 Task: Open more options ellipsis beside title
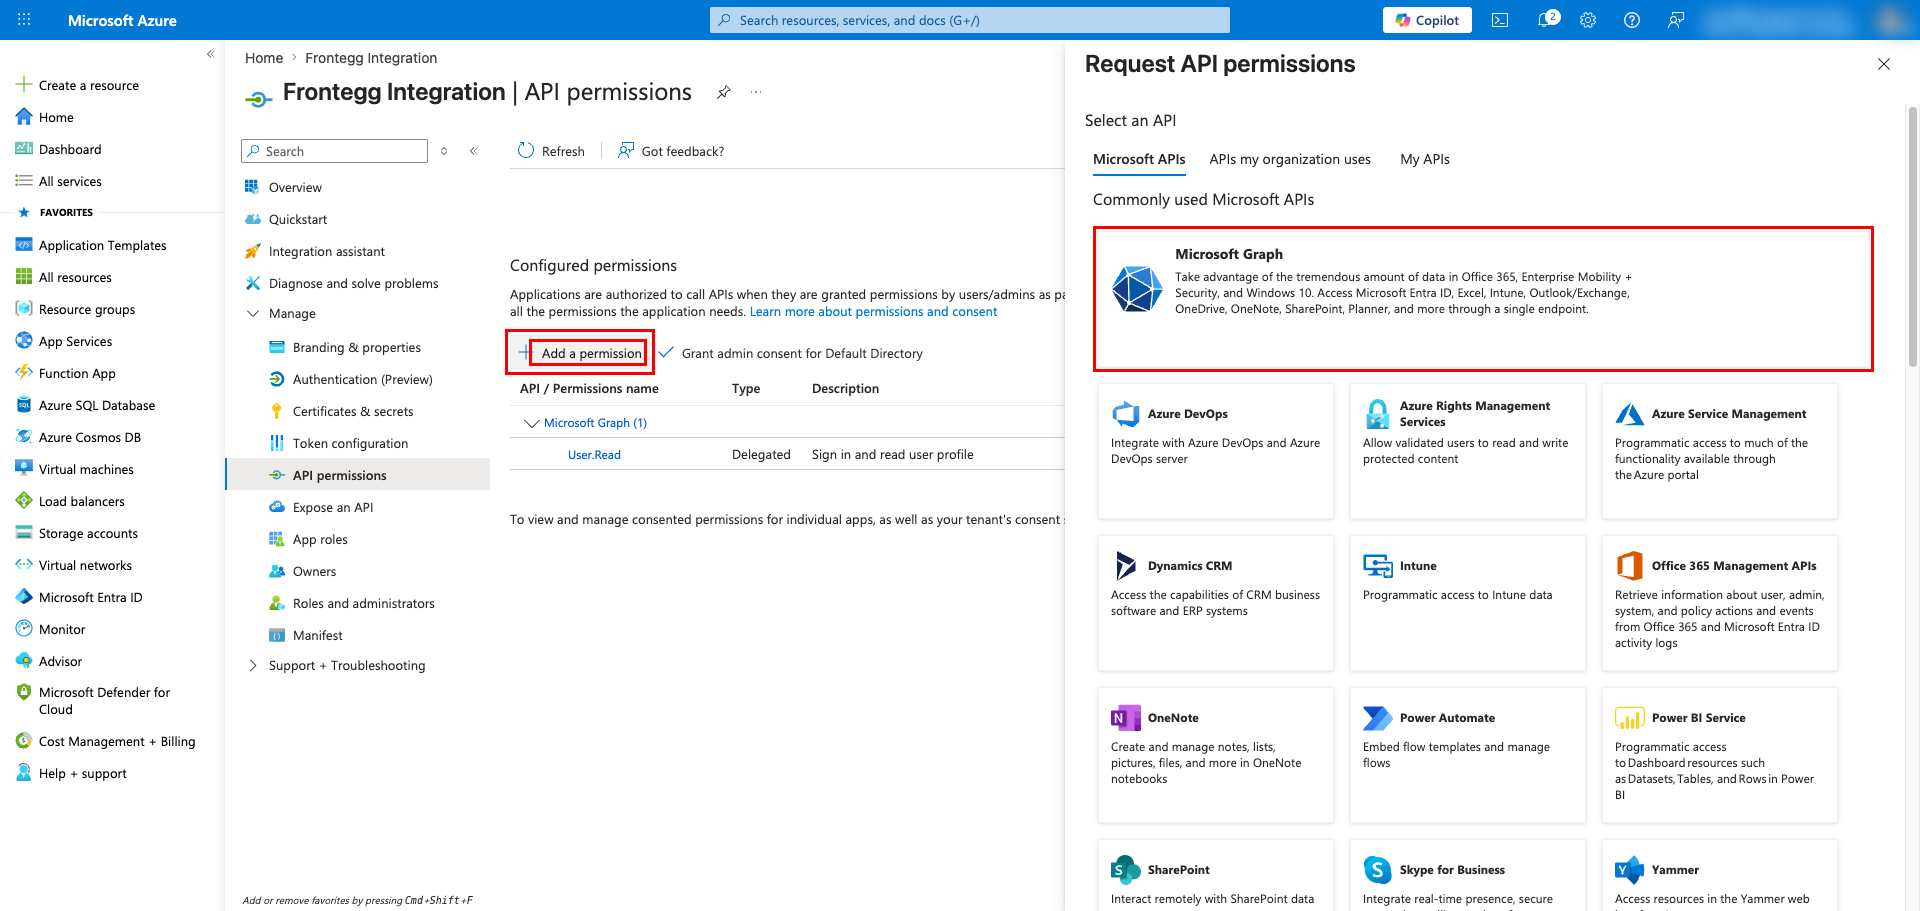pyautogui.click(x=756, y=92)
